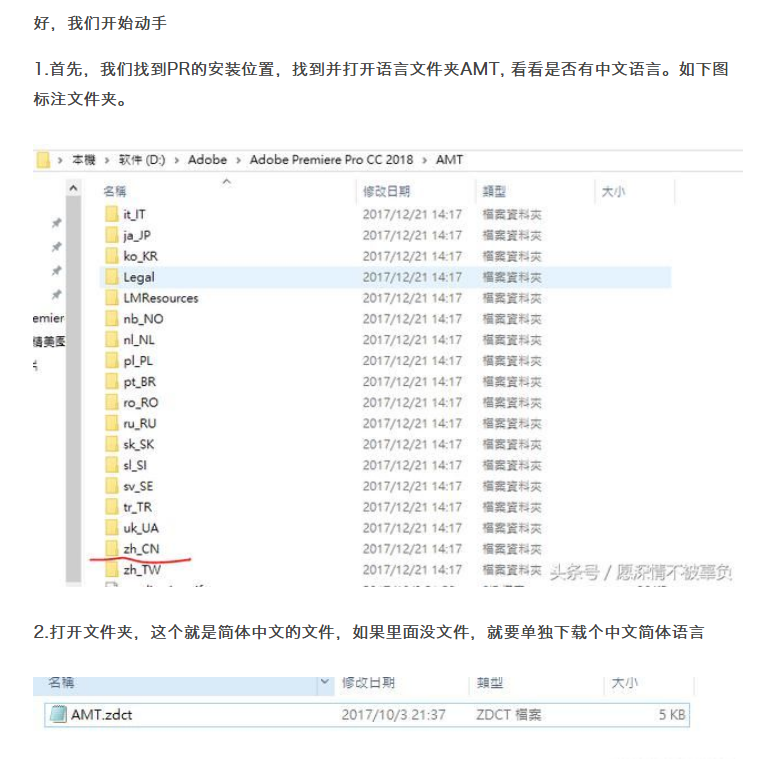
Task: Sort by 修改日期 column header
Action: tap(386, 191)
